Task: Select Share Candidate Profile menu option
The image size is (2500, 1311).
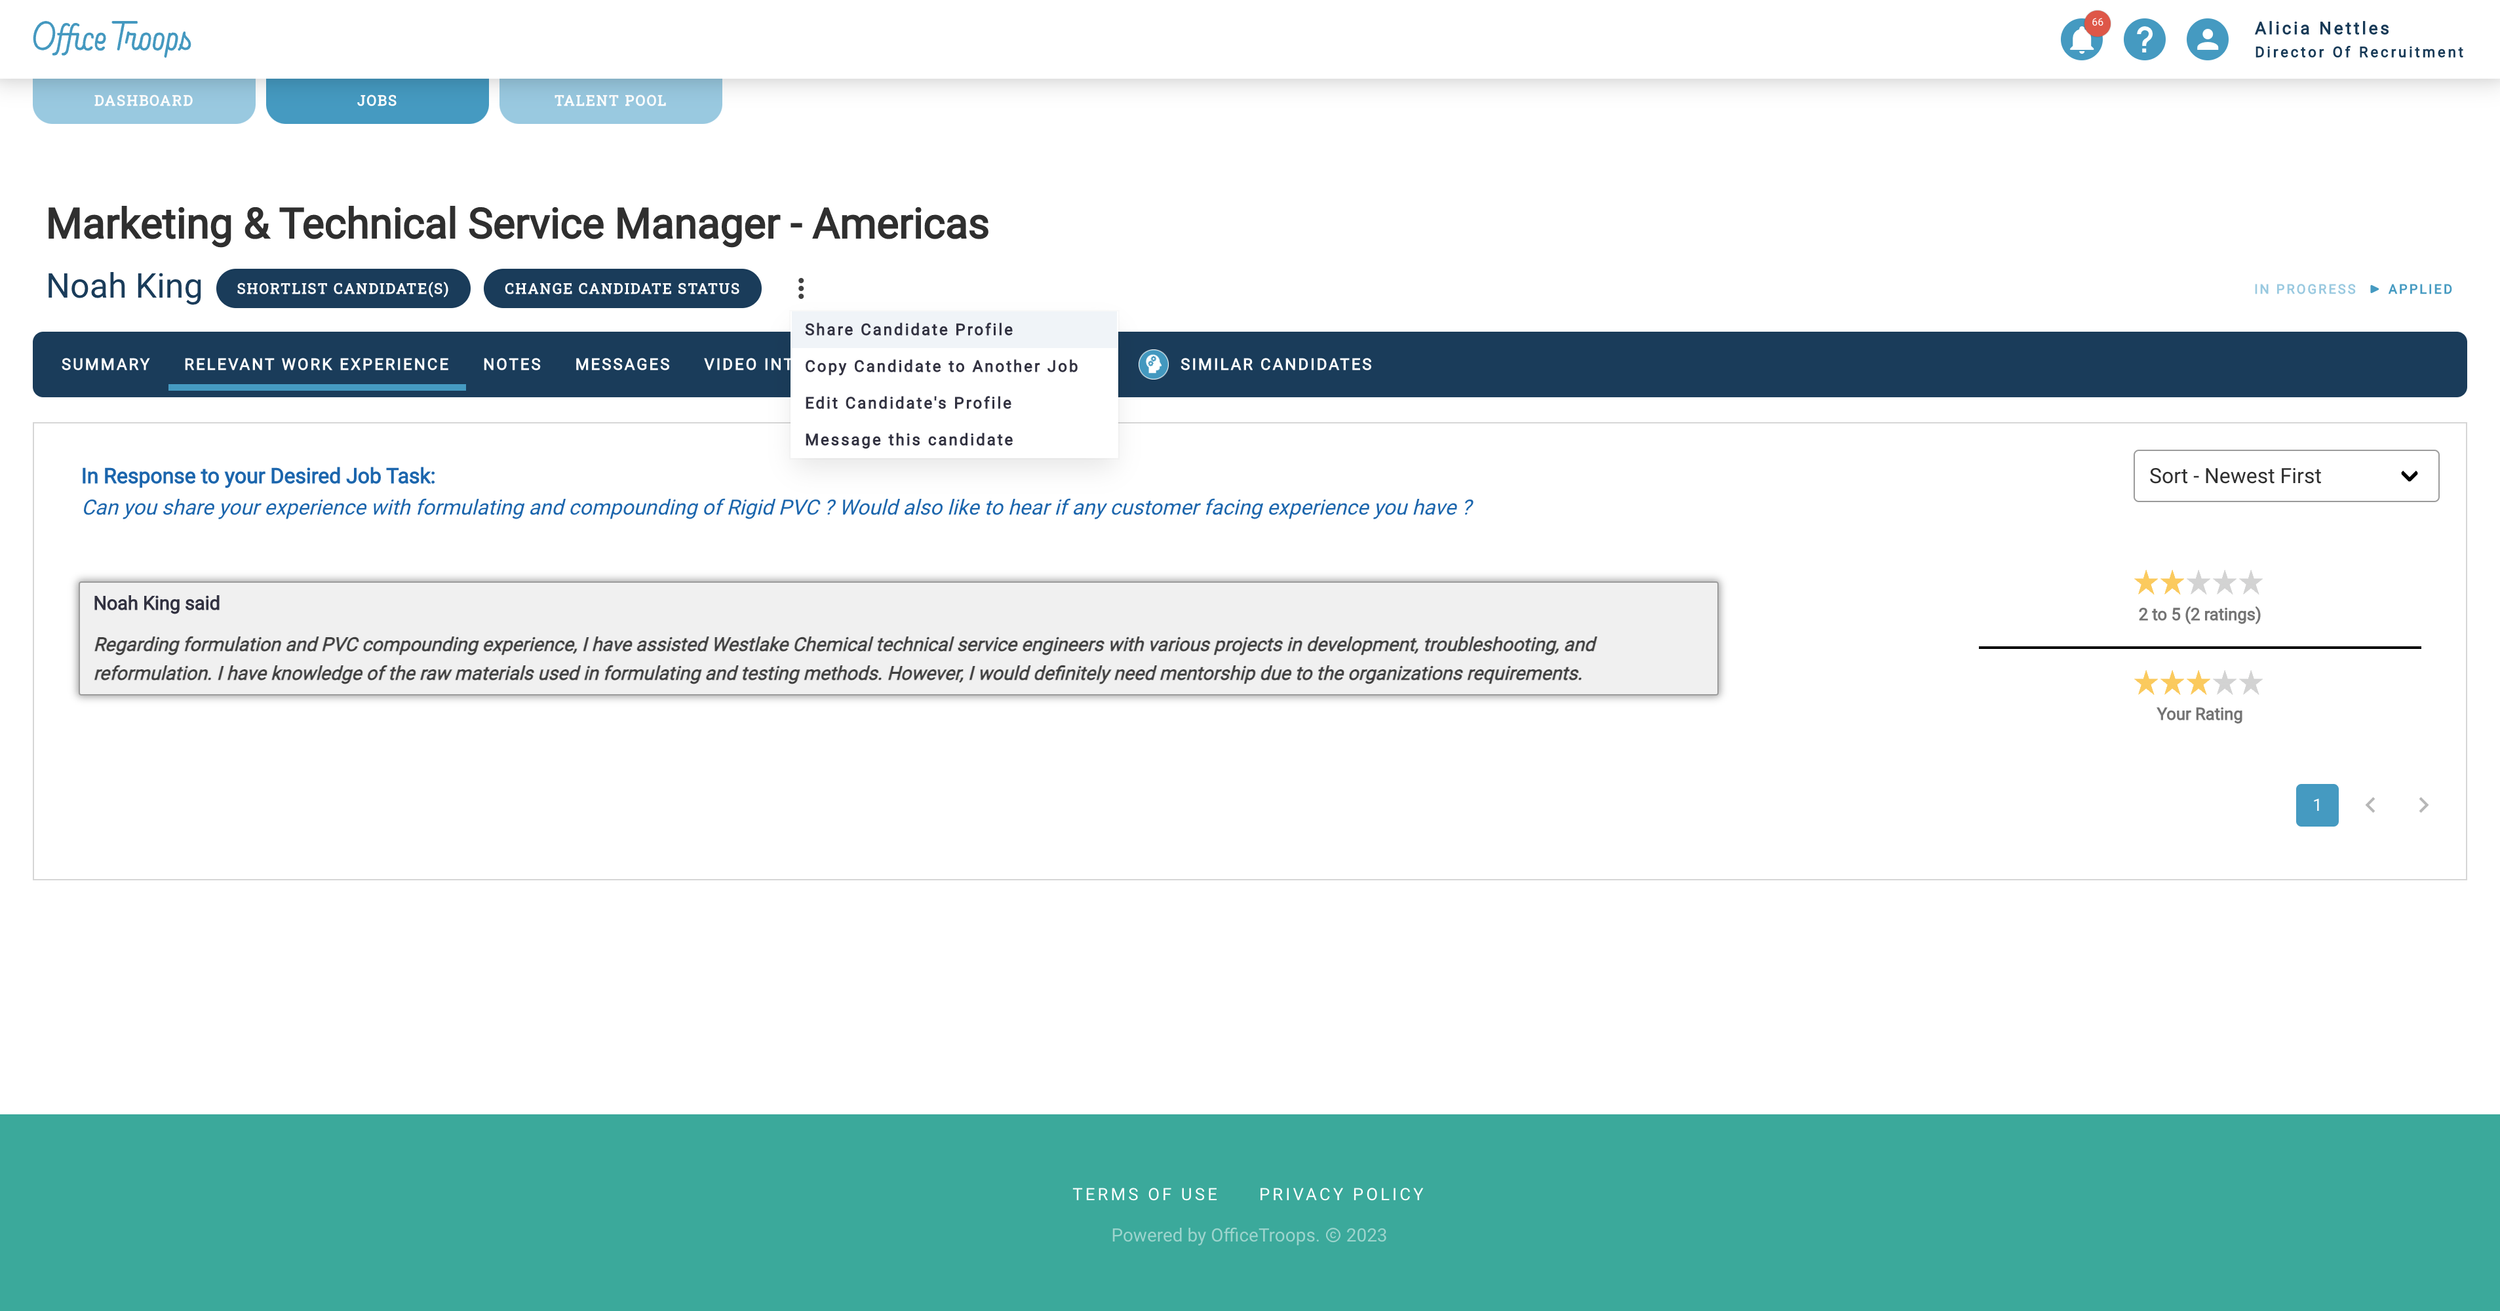Action: [x=908, y=330]
